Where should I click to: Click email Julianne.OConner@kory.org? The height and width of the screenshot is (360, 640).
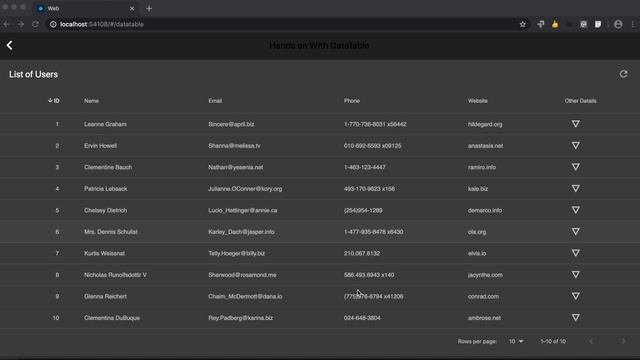pyautogui.click(x=245, y=189)
